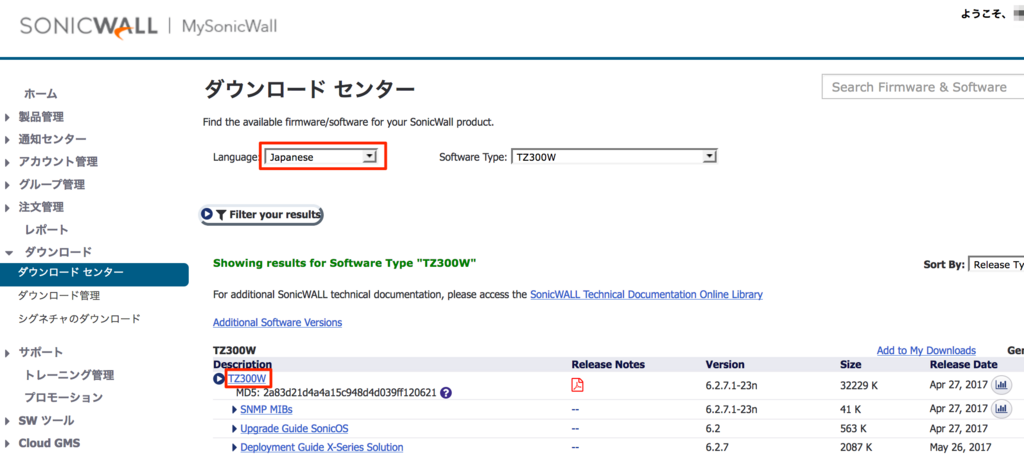
Task: Click the MySonicWall header text
Action: [x=229, y=27]
